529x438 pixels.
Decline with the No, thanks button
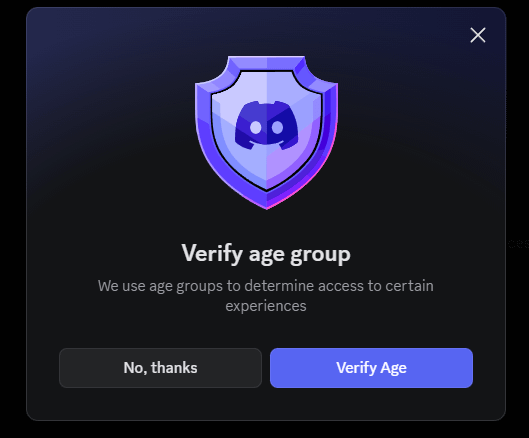point(160,368)
